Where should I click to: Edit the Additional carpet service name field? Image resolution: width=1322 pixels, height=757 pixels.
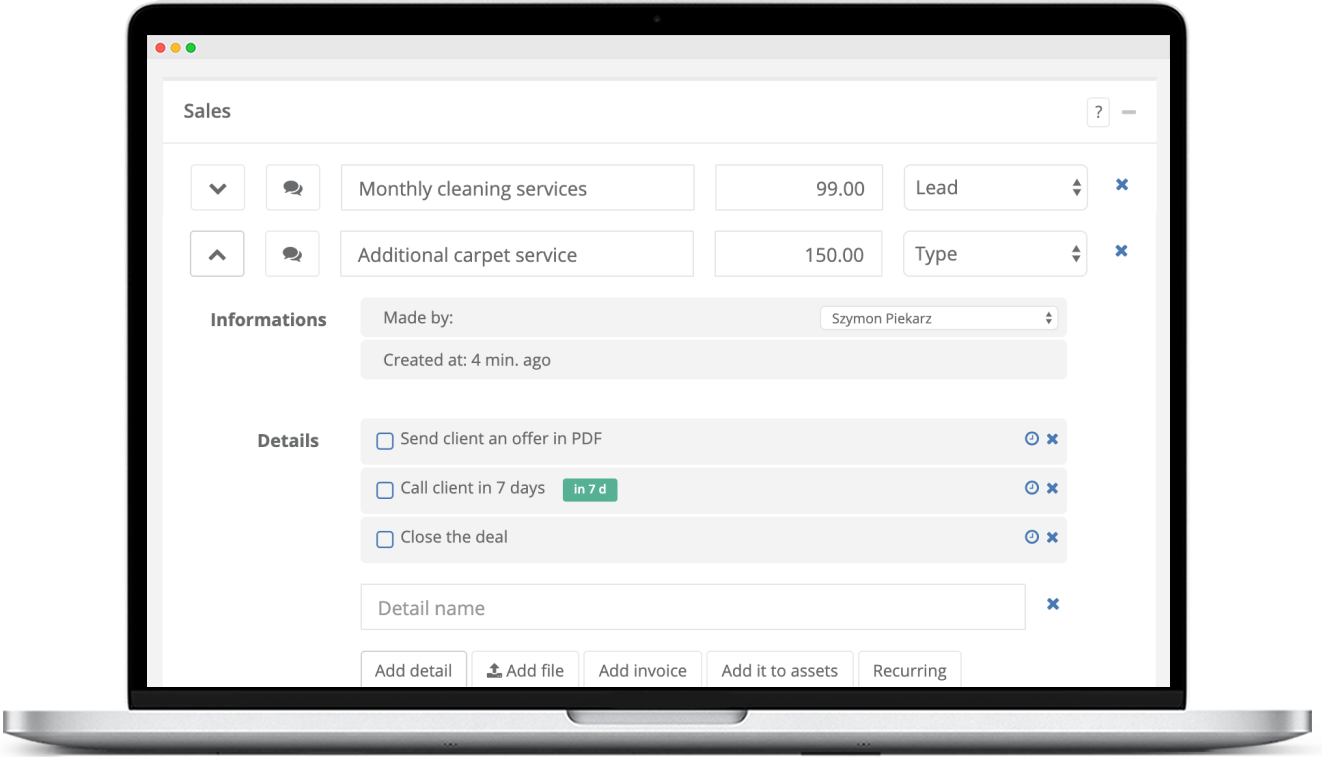click(517, 254)
